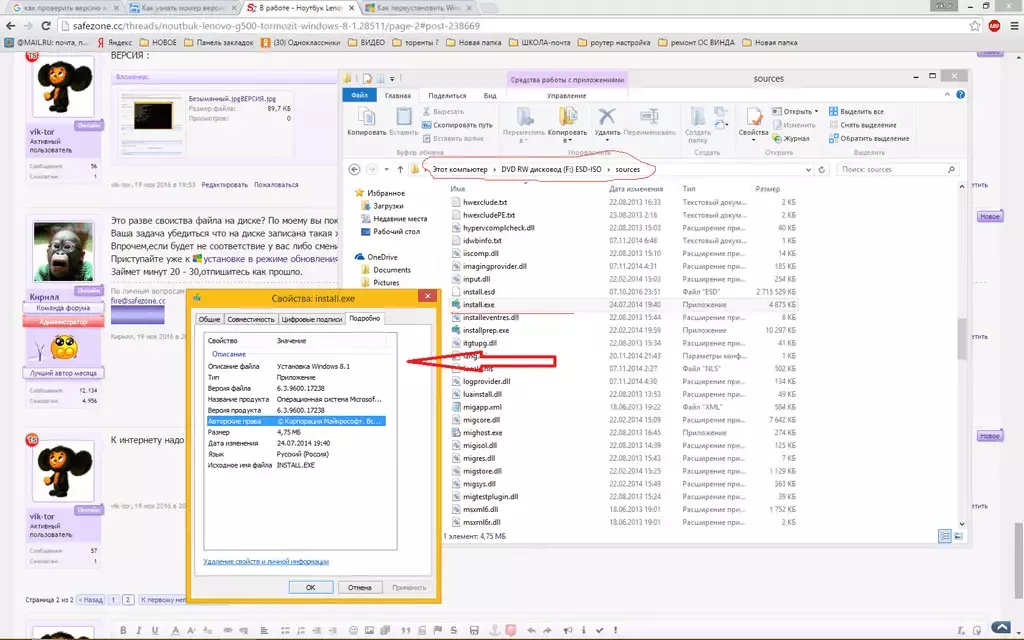Click the Explorer Up arrow navigation icon
This screenshot has height=640, width=1024.
tap(400, 170)
